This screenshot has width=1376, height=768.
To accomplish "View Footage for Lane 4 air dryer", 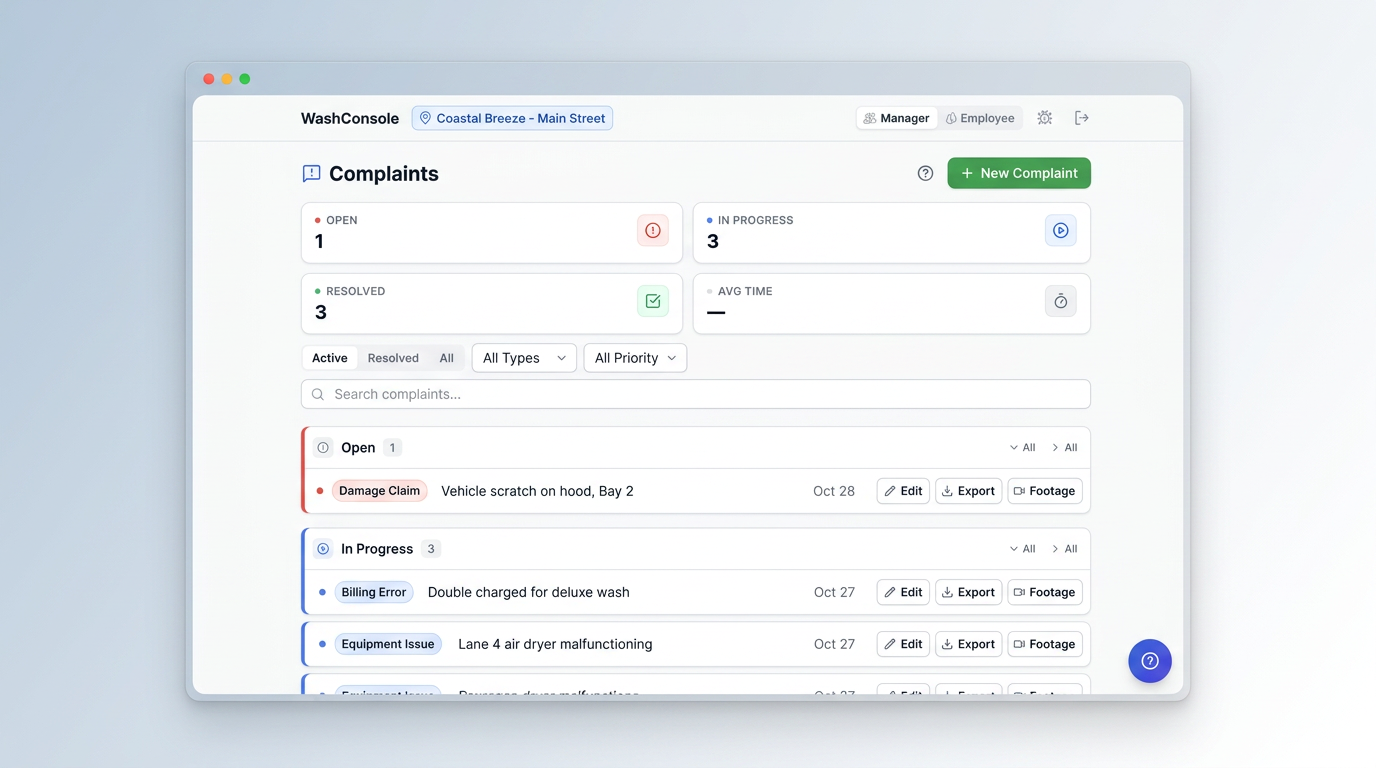I will (1045, 644).
